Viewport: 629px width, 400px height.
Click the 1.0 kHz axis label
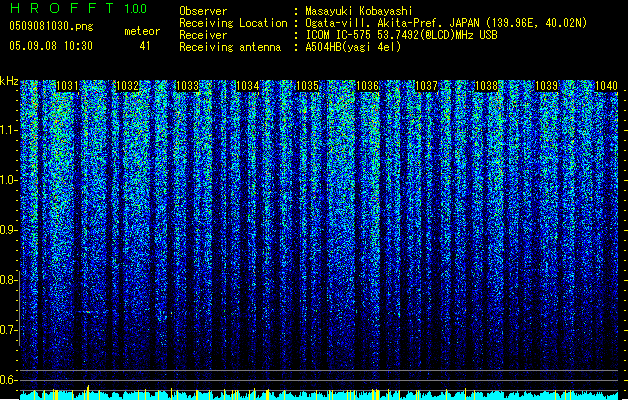click(x=9, y=180)
